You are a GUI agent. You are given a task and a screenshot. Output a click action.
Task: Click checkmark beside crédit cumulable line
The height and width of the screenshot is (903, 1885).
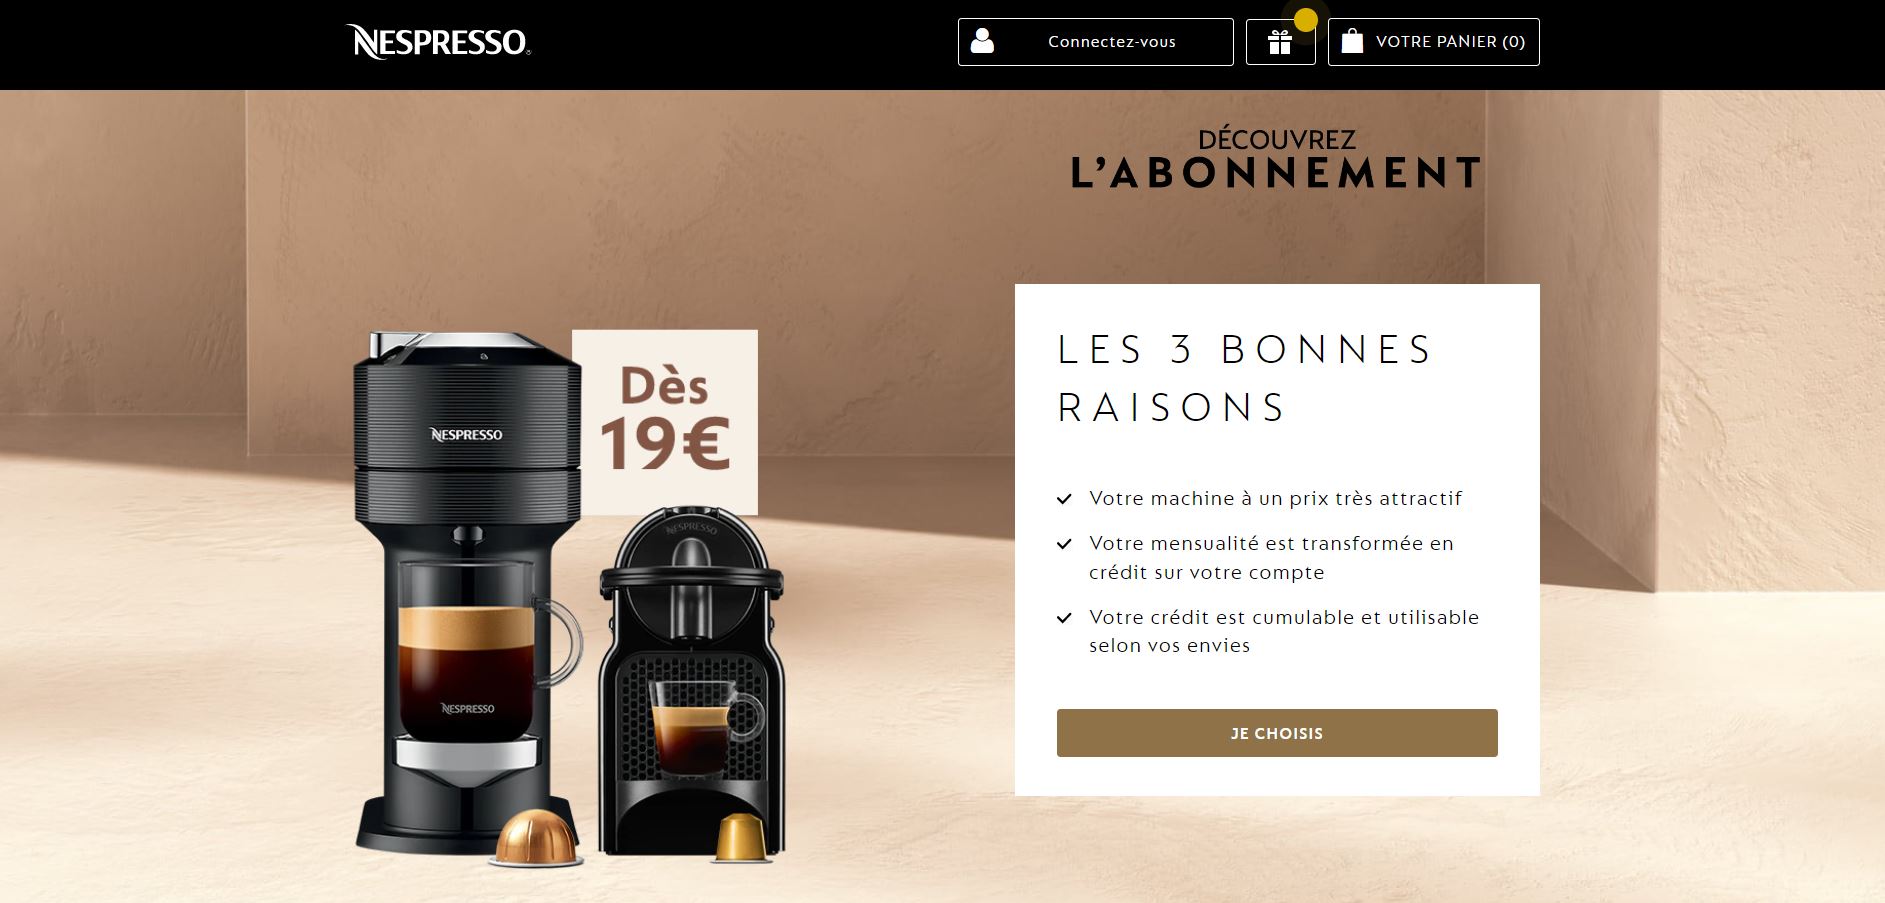1064,618
